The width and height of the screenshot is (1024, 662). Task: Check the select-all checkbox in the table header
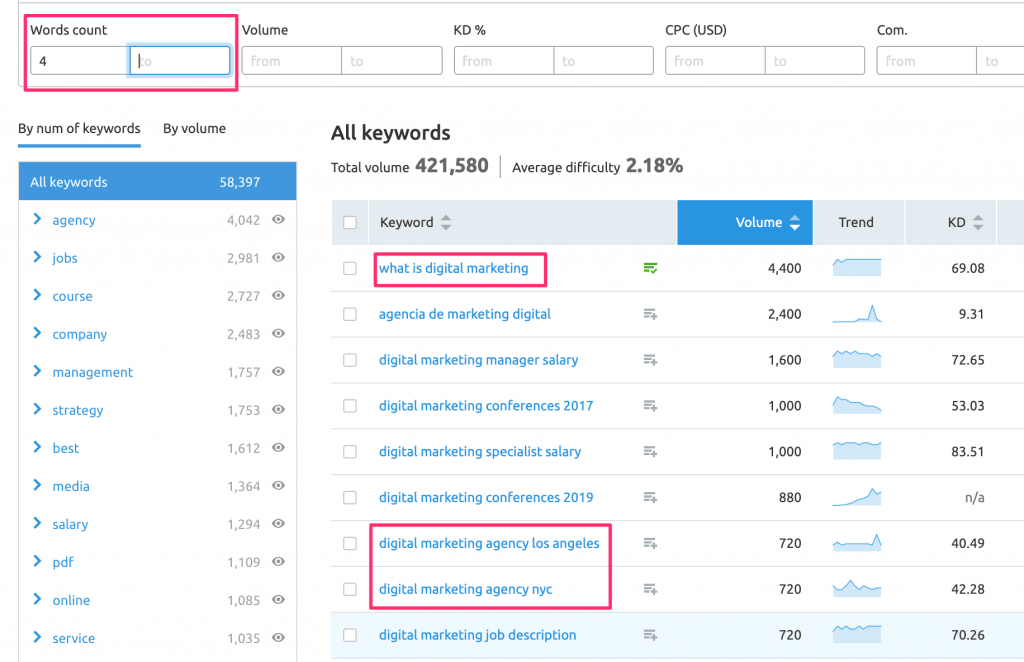click(x=350, y=222)
